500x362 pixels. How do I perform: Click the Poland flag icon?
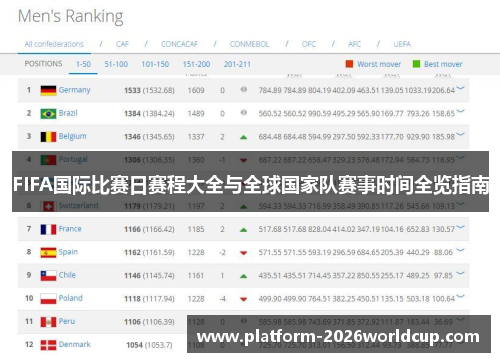click(x=48, y=299)
